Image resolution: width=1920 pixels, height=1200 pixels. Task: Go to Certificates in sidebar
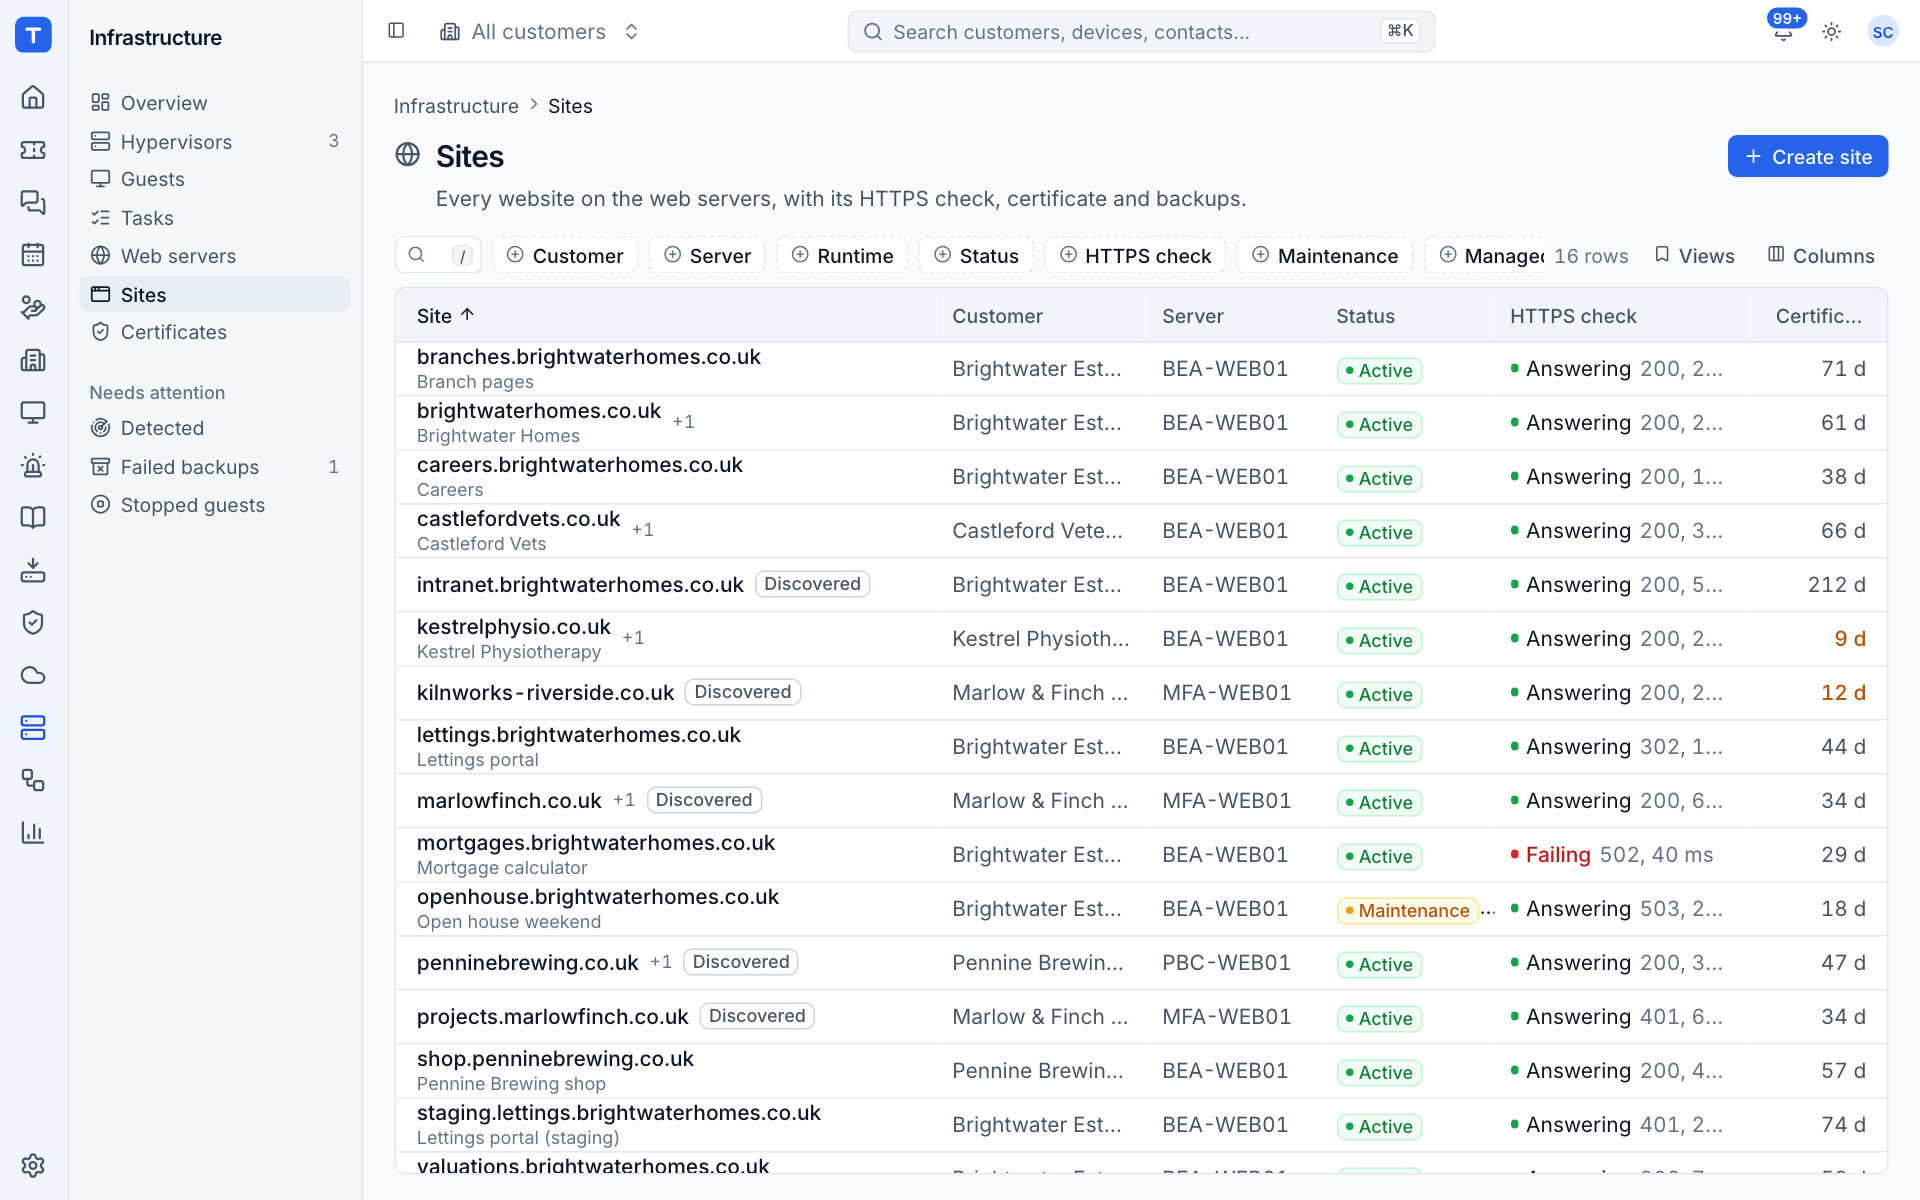[x=215, y=332]
